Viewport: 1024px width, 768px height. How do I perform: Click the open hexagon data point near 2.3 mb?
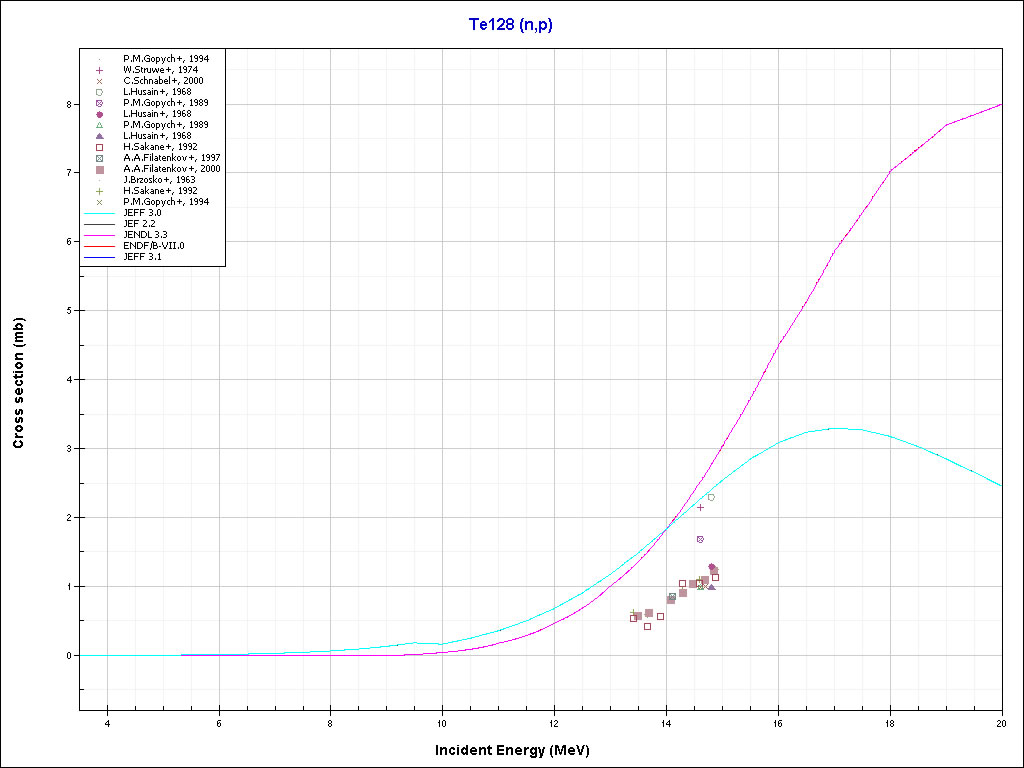711,497
